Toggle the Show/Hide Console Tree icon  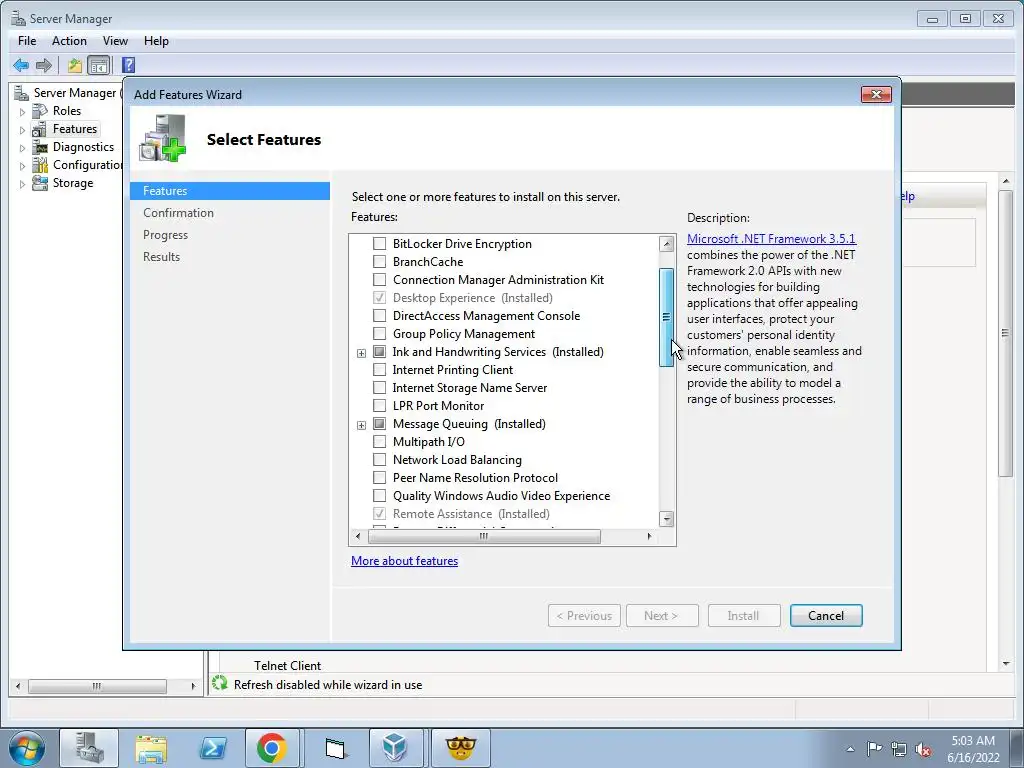[x=99, y=65]
